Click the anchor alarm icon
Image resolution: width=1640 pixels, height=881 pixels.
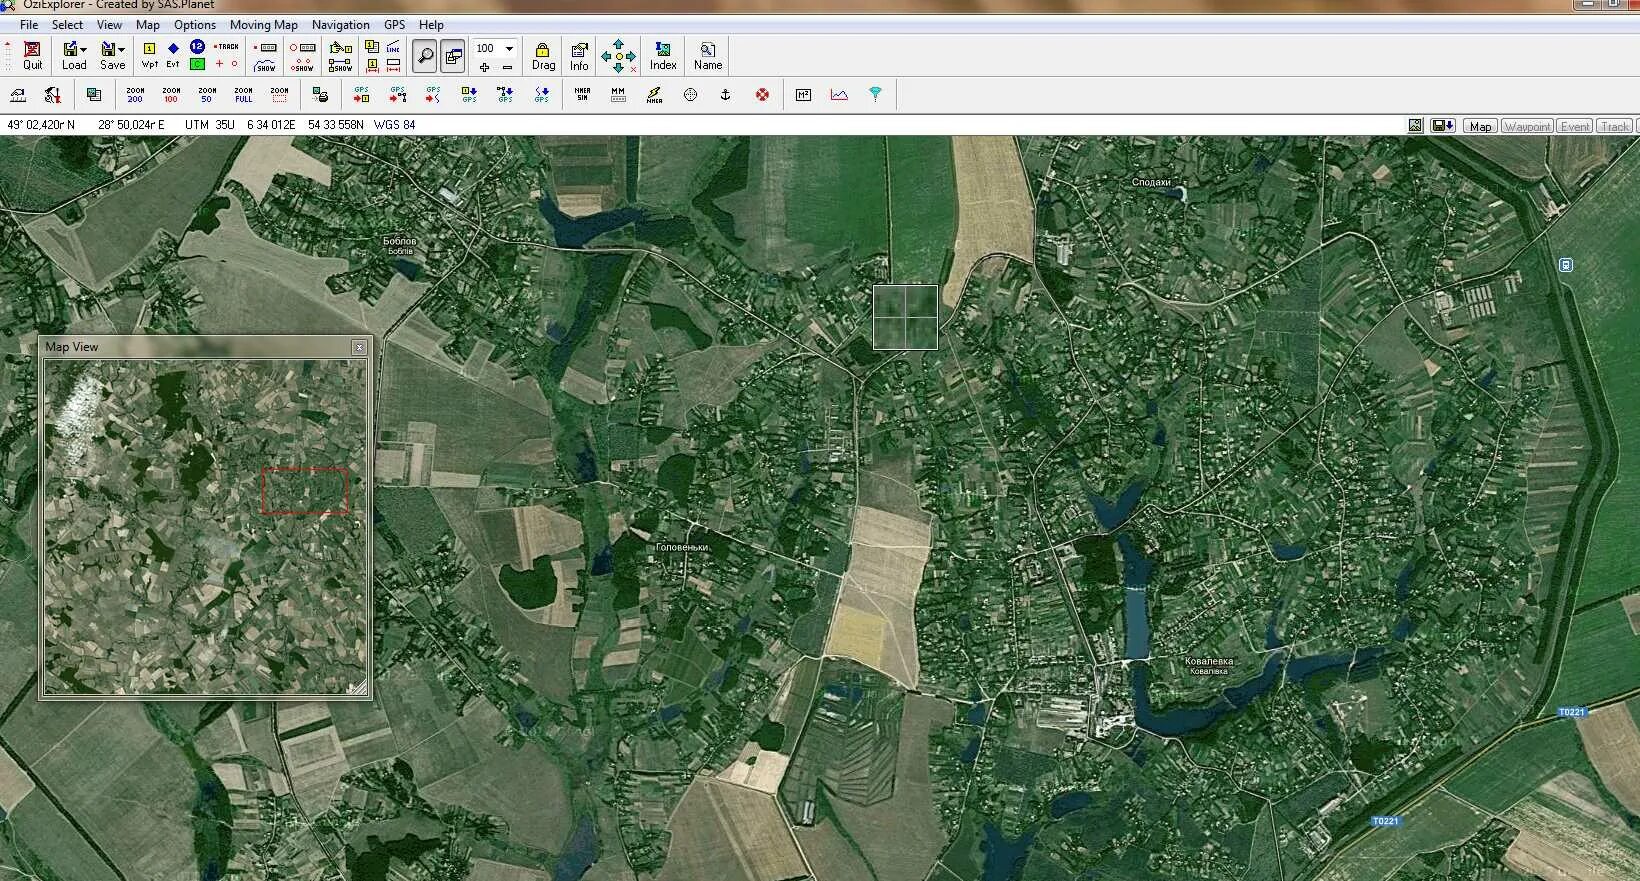[x=726, y=95]
